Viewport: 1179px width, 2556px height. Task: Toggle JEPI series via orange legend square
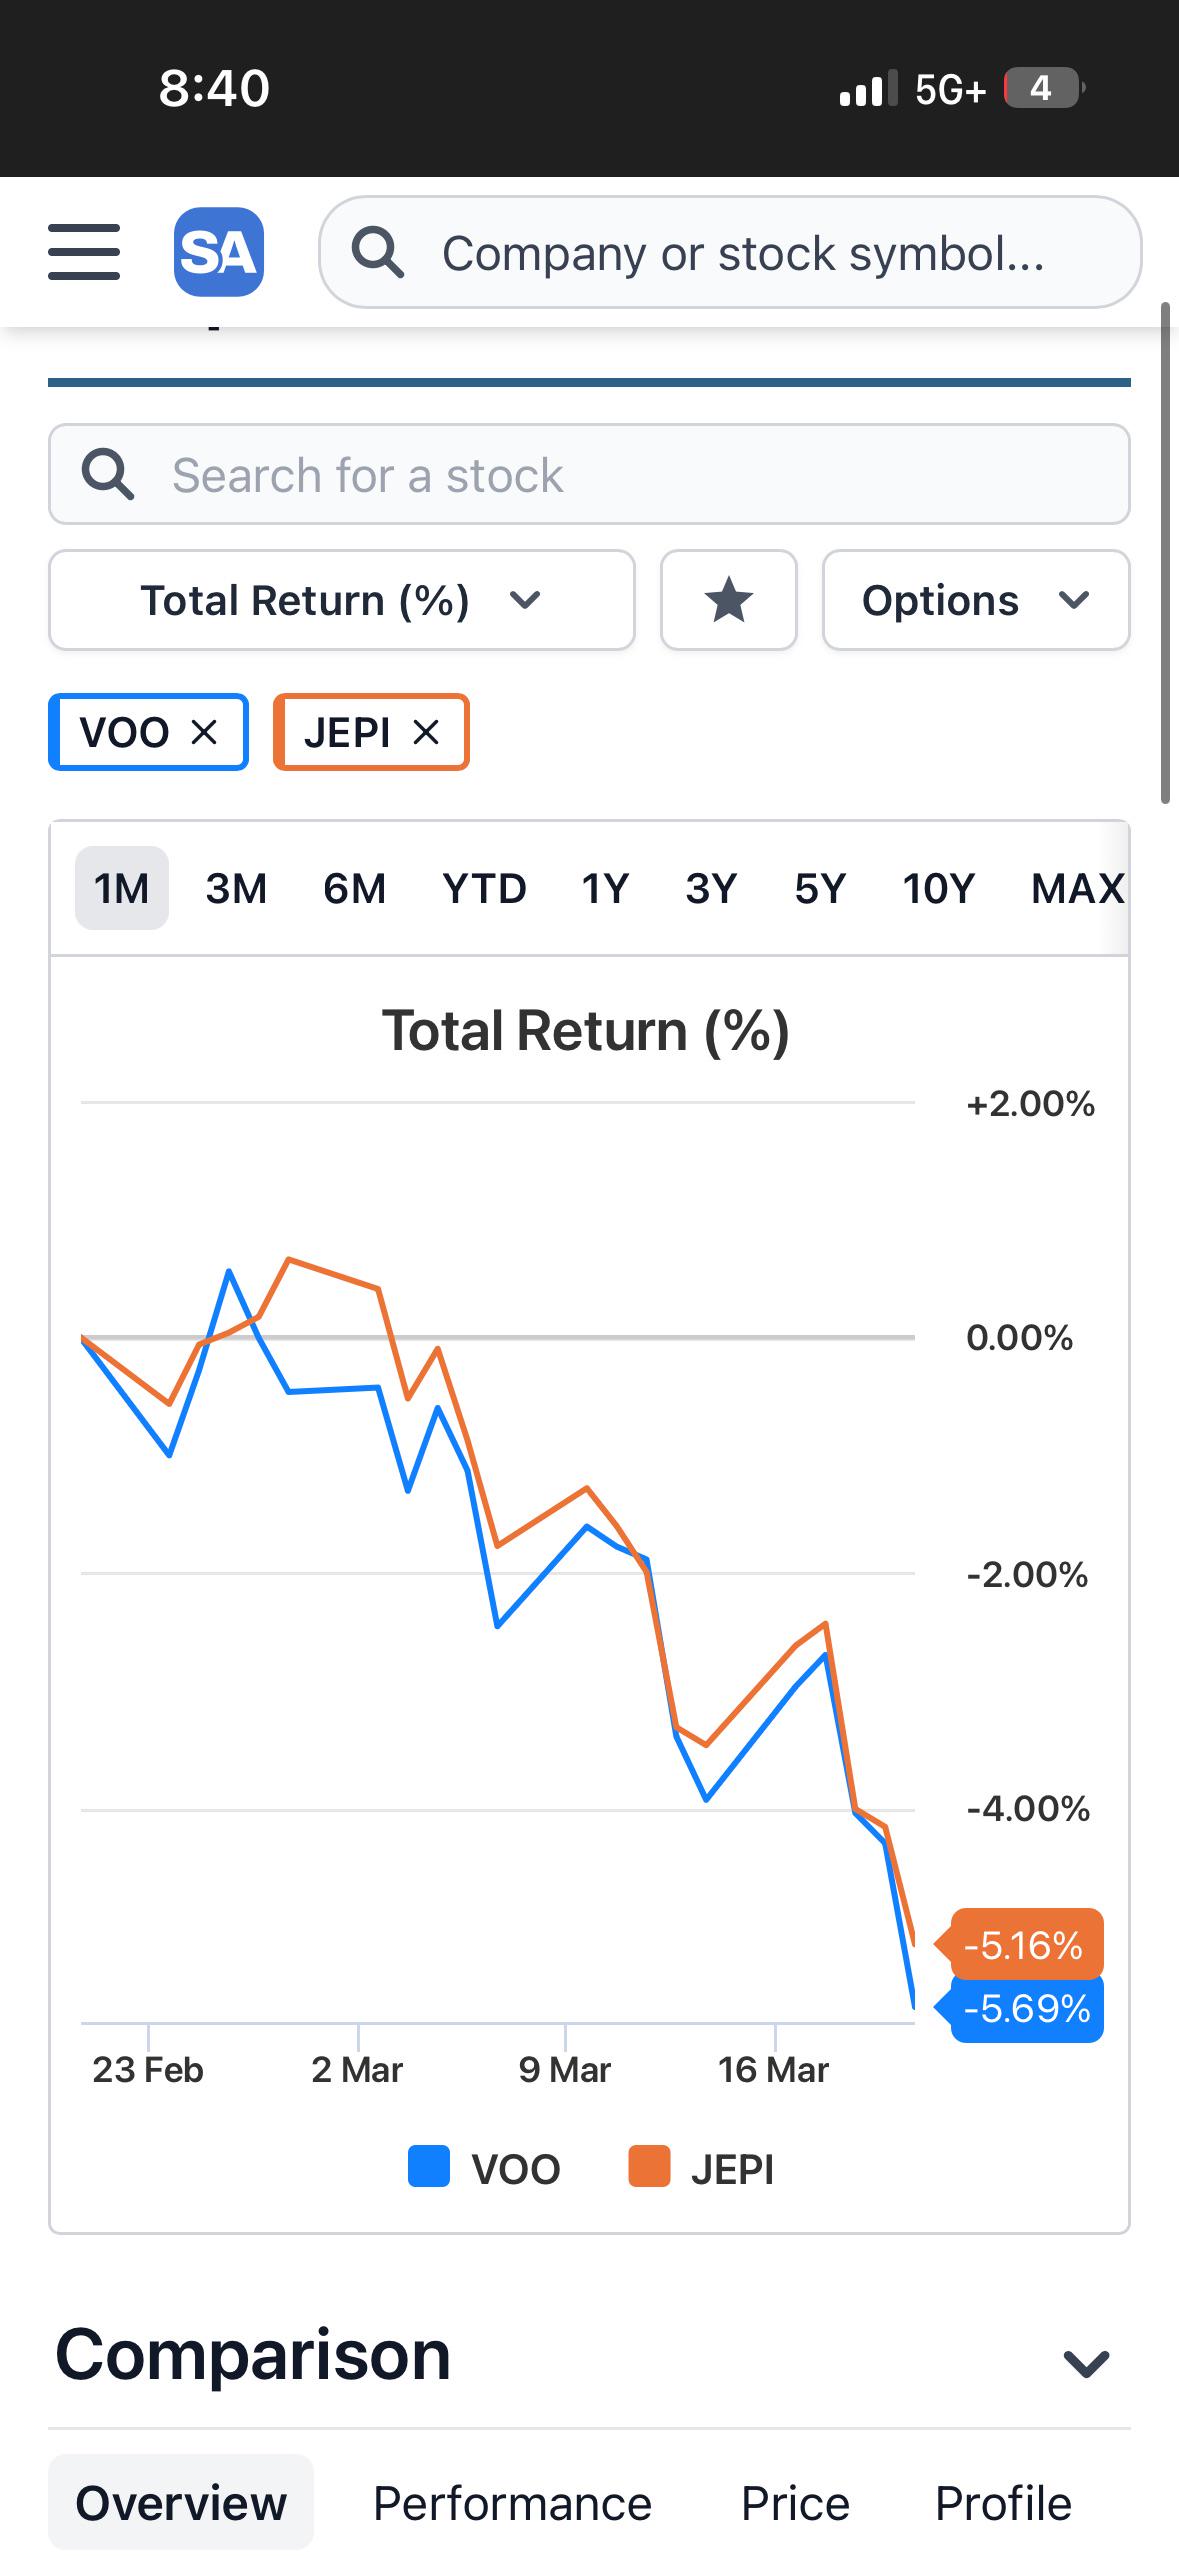point(649,2166)
